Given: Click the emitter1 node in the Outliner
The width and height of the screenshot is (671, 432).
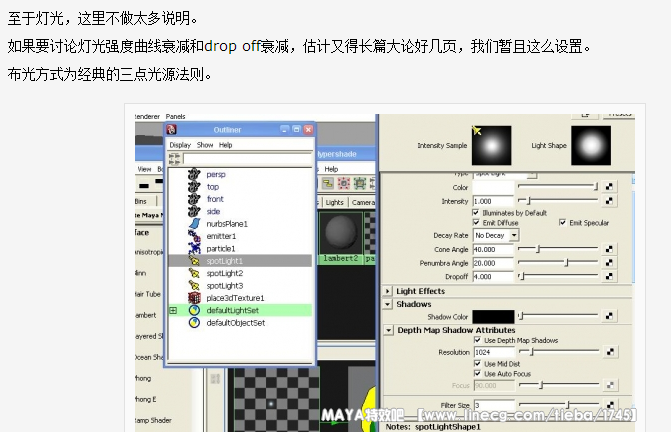Looking at the screenshot, I should (220, 236).
